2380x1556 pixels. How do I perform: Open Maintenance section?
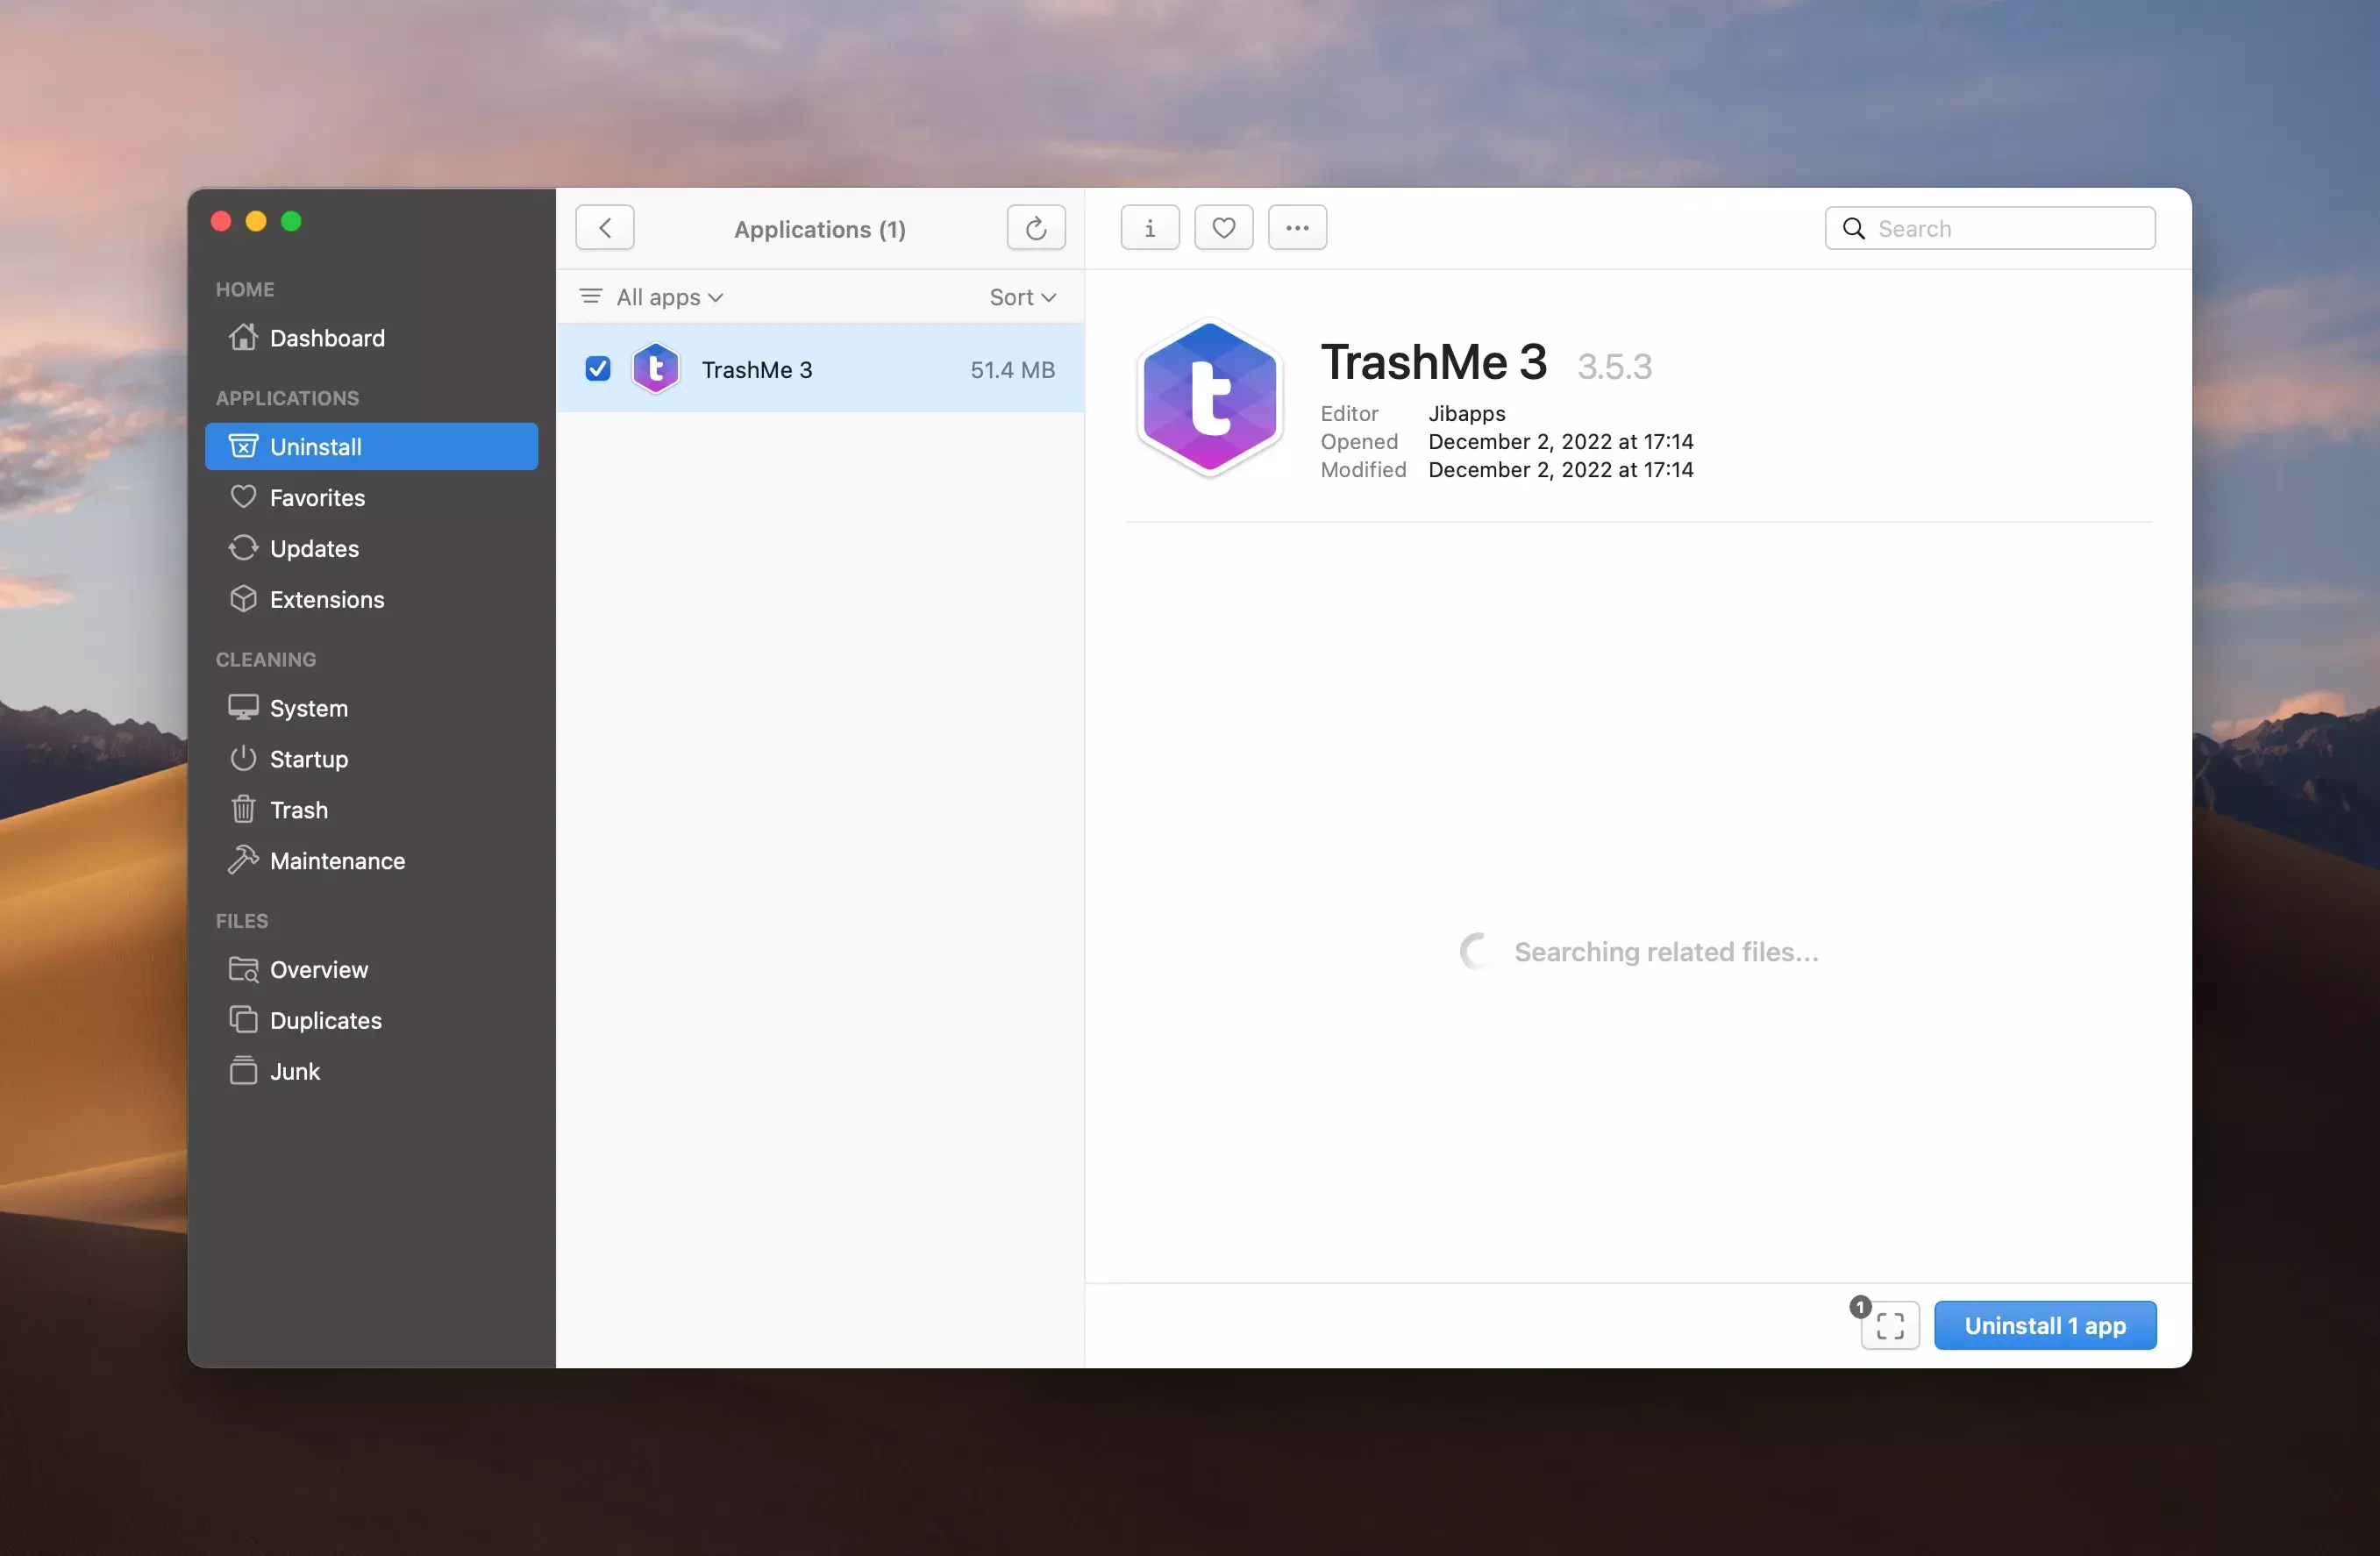(371, 861)
